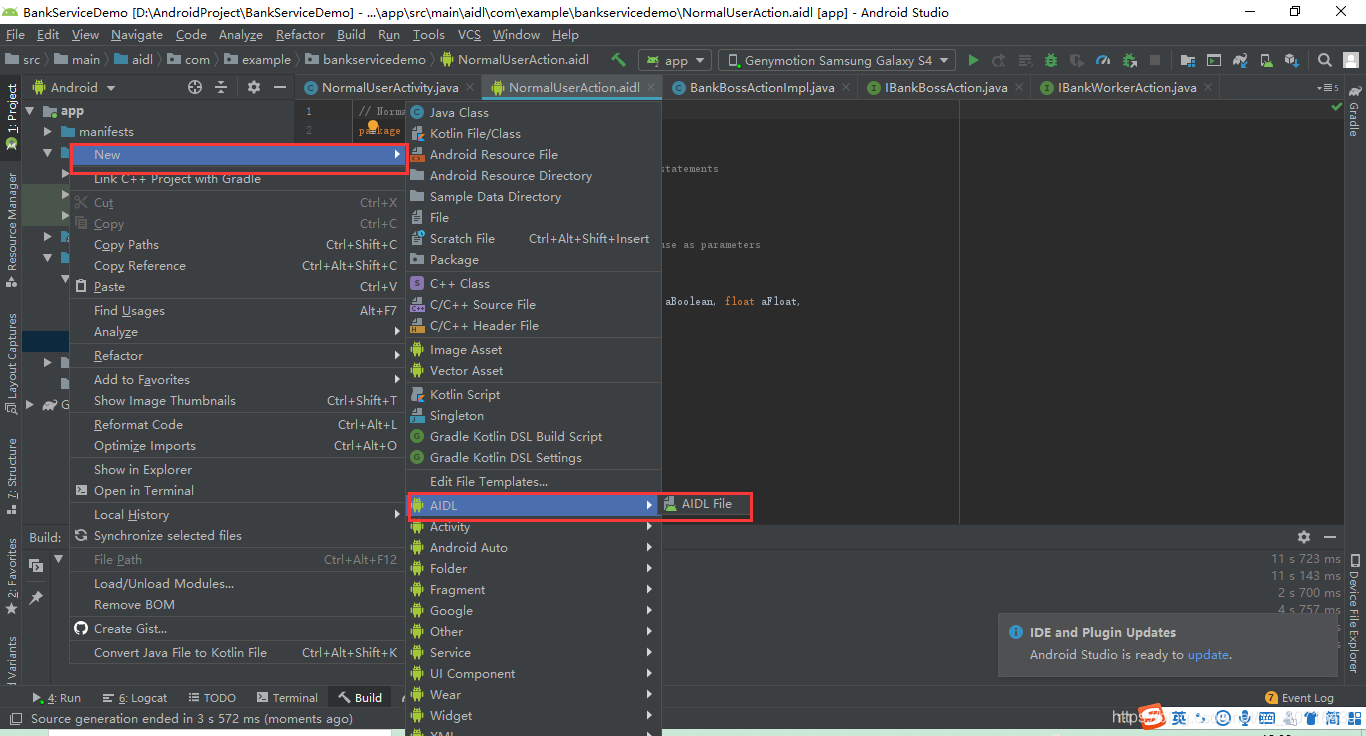Expand the manifests folder
Viewport: 1366px width, 736px height.
[x=48, y=132]
